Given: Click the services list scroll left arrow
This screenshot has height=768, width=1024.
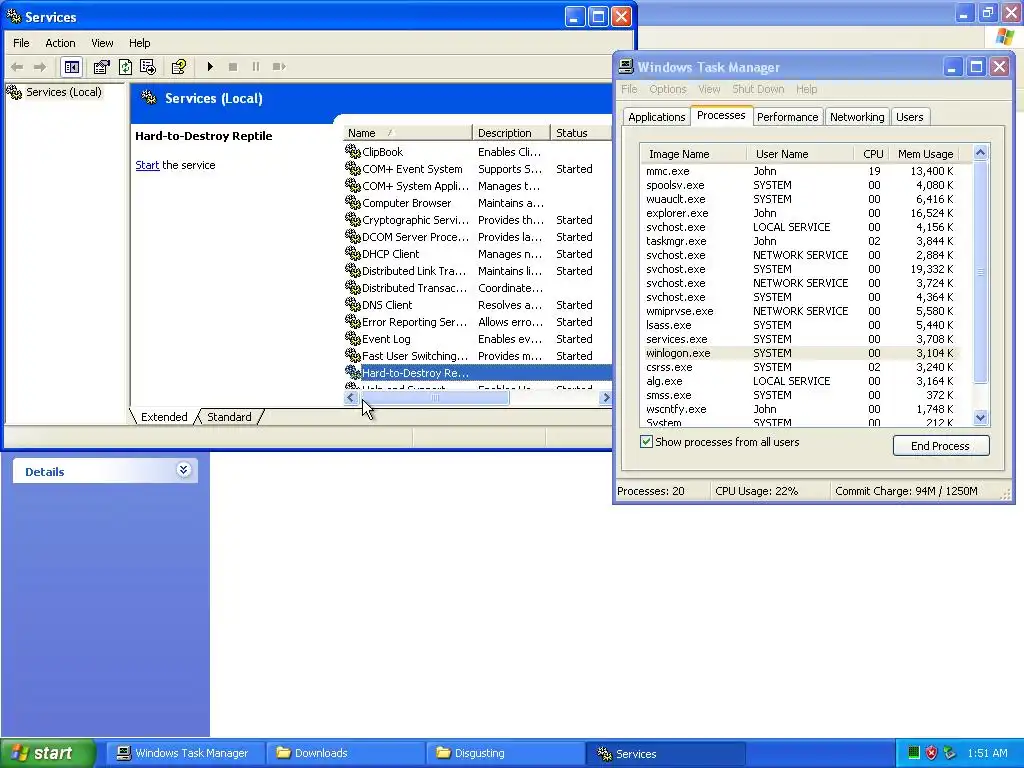Looking at the screenshot, I should click(x=351, y=398).
